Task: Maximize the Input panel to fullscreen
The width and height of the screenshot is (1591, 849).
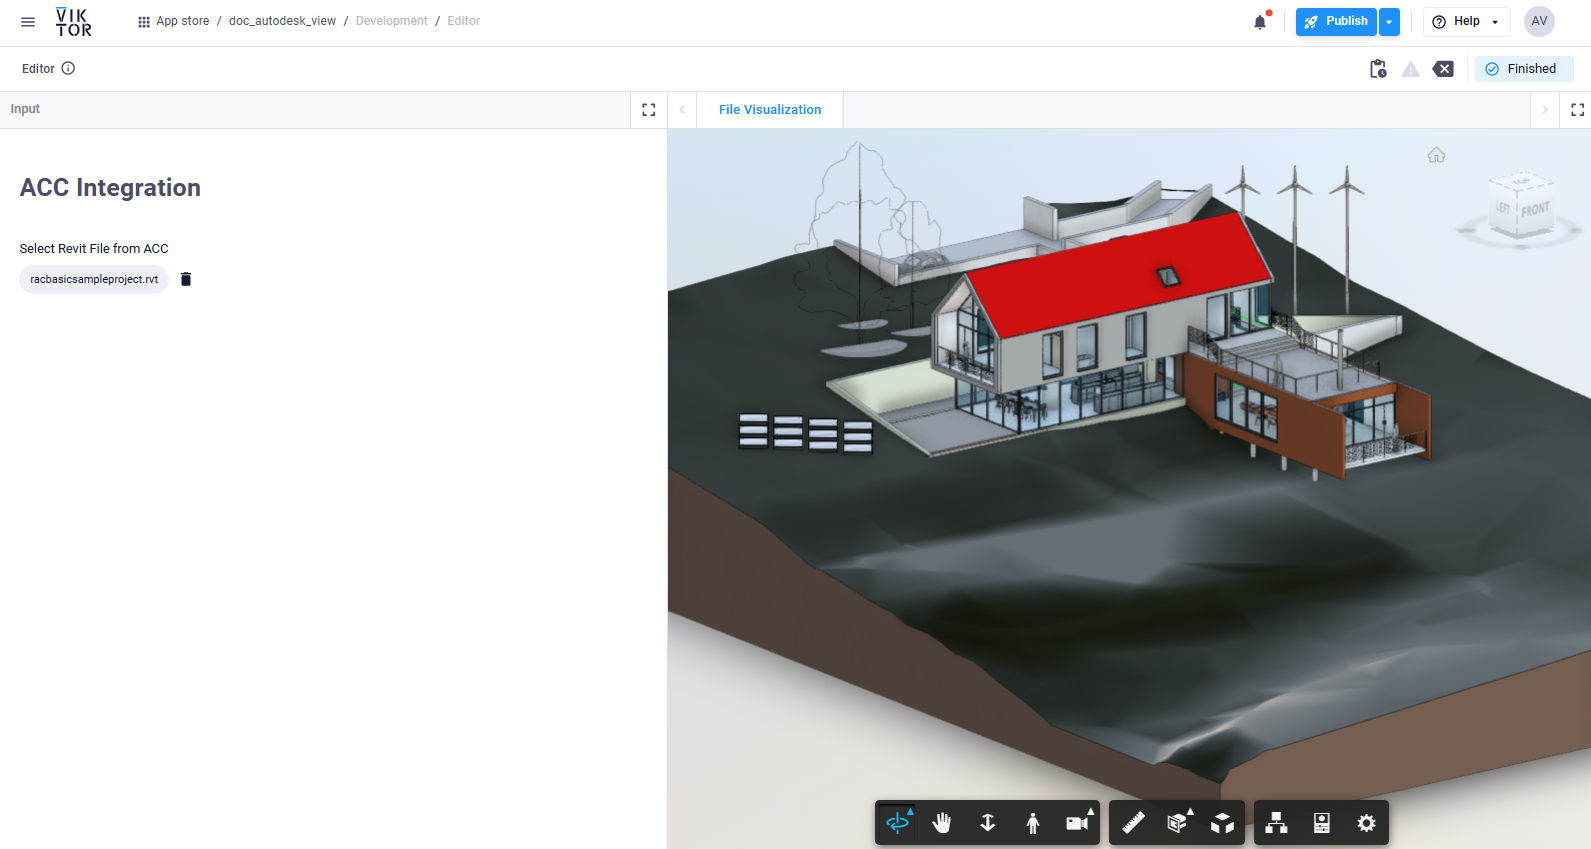Action: [x=649, y=110]
